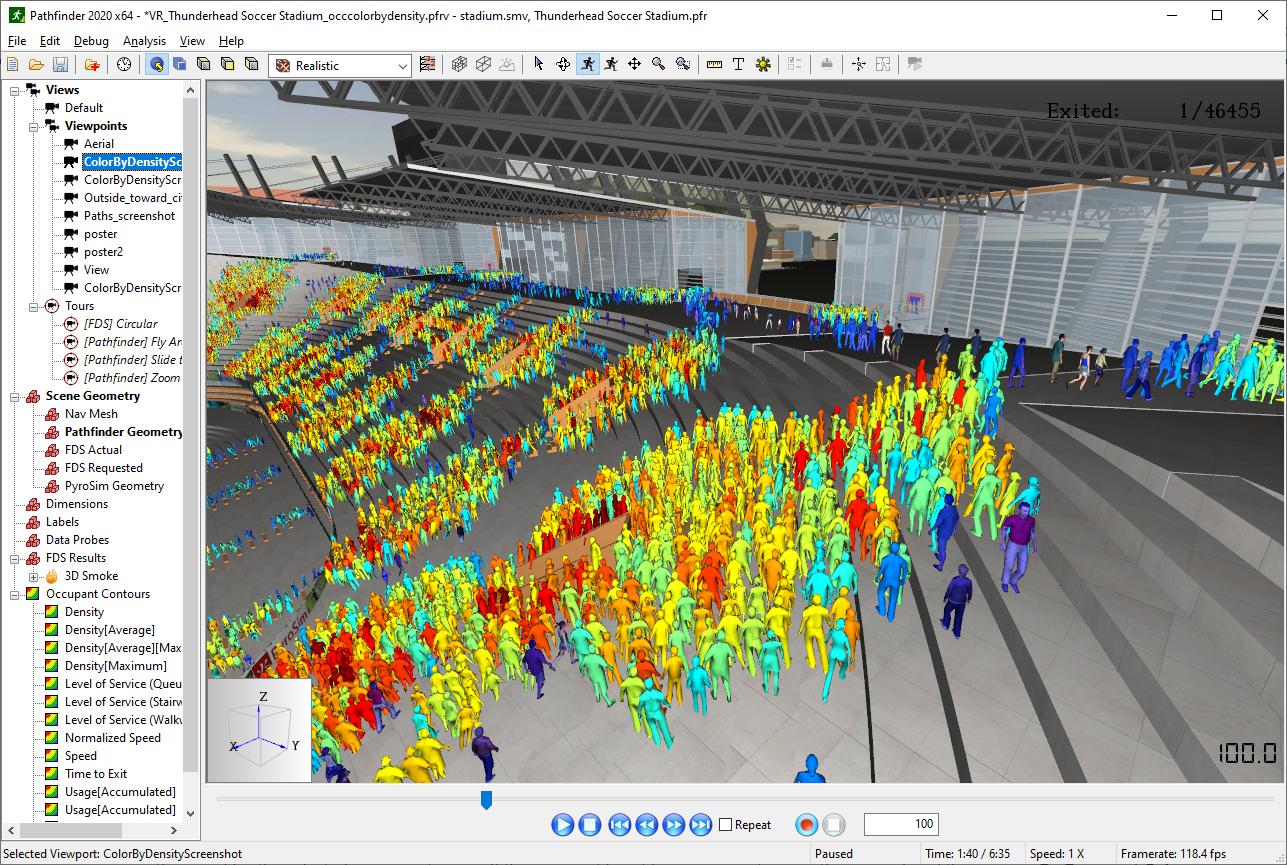
Task: Start playback with the Play button
Action: point(563,825)
